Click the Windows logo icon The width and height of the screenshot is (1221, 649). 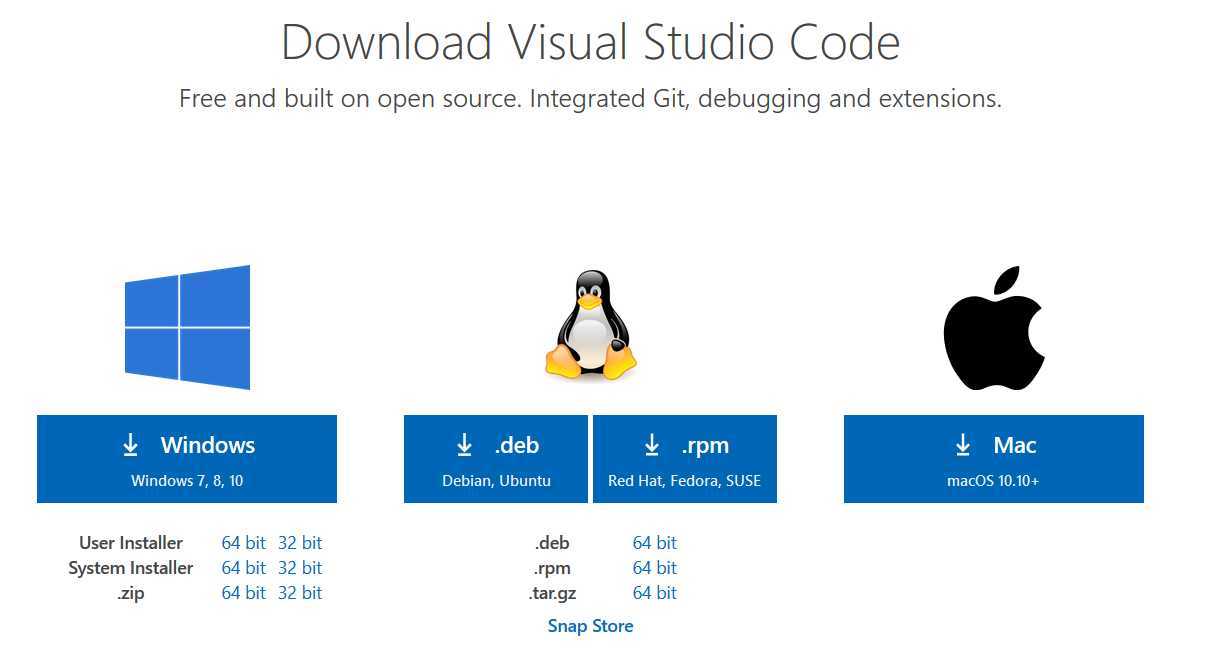pos(187,327)
